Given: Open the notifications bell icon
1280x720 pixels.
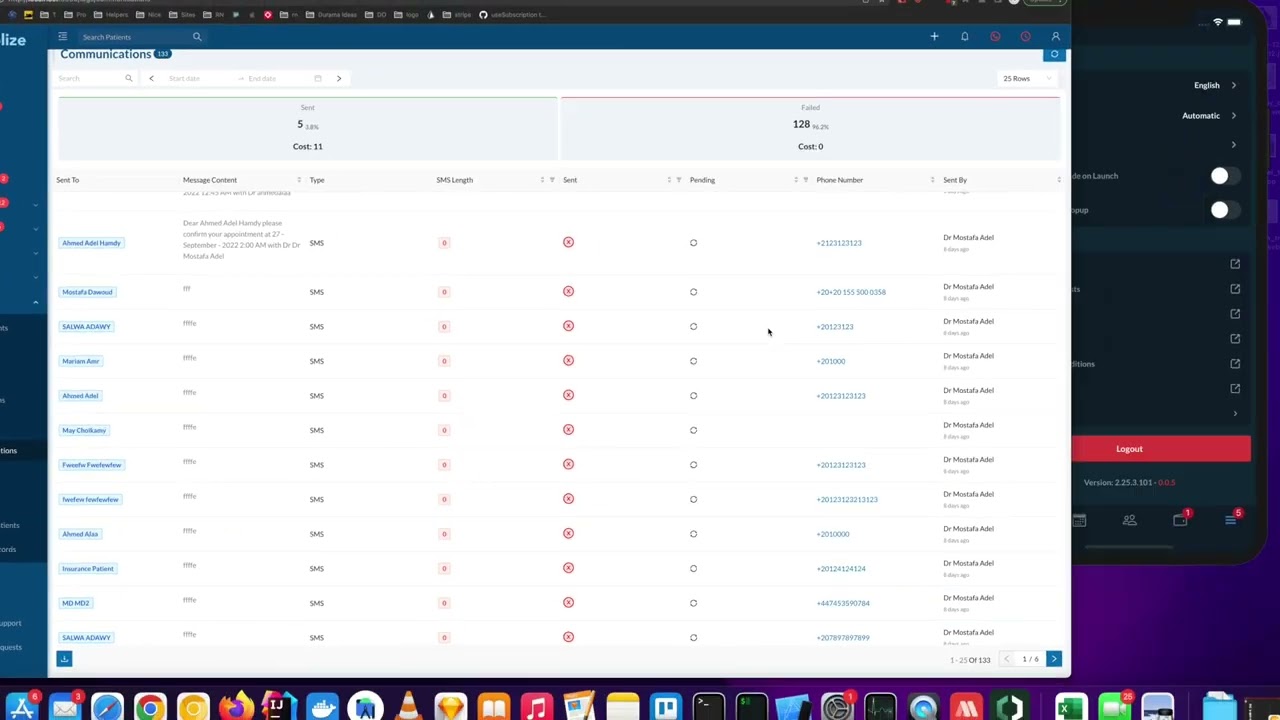Looking at the screenshot, I should click(x=965, y=37).
